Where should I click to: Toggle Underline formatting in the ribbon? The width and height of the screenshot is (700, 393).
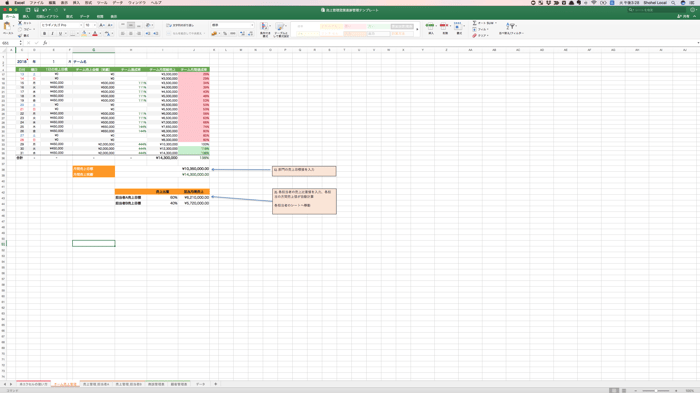[x=60, y=33]
